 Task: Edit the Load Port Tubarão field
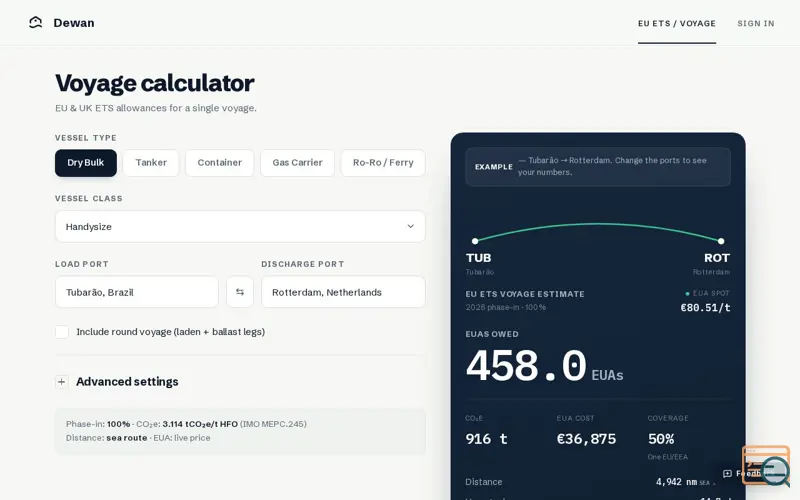tap(137, 292)
